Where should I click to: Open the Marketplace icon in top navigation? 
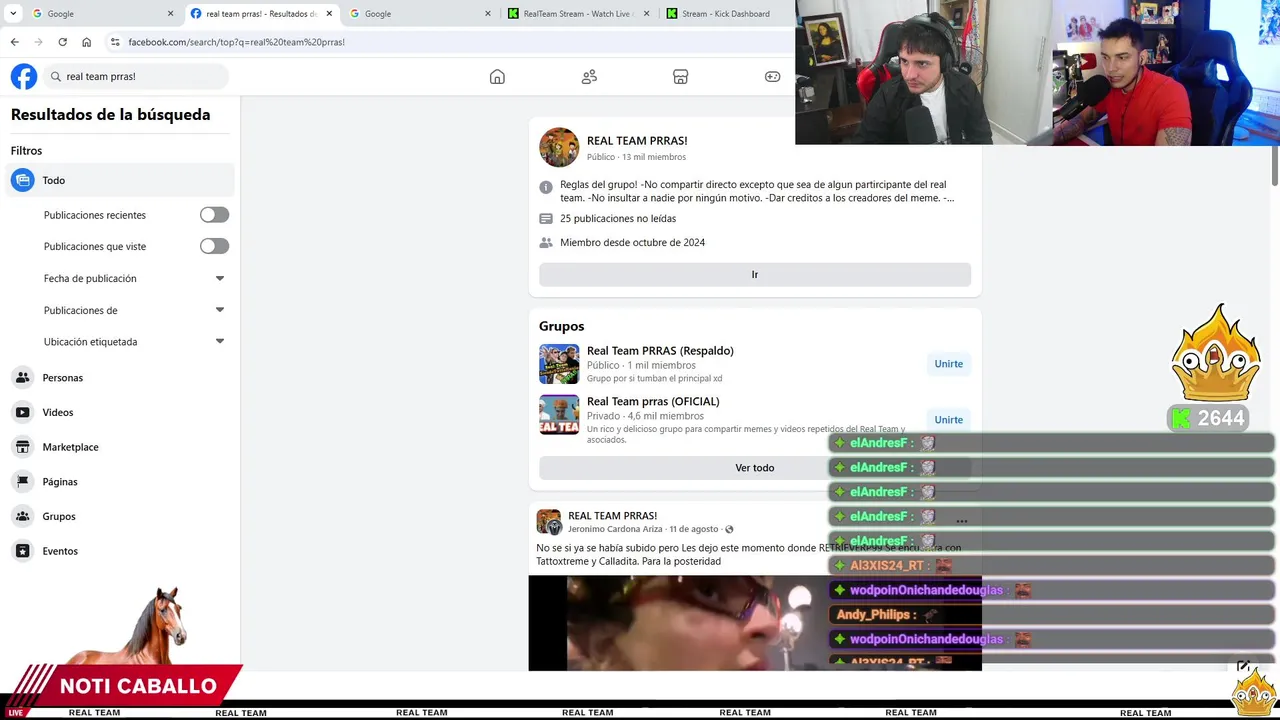coord(681,77)
